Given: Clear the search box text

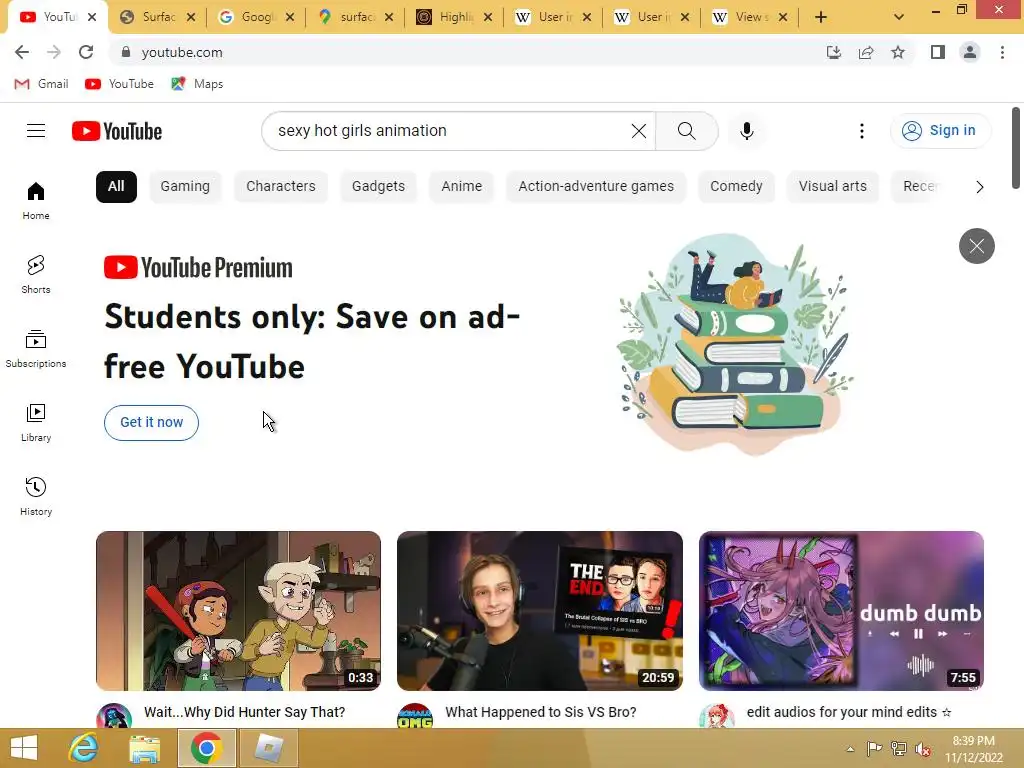Looking at the screenshot, I should tap(639, 131).
